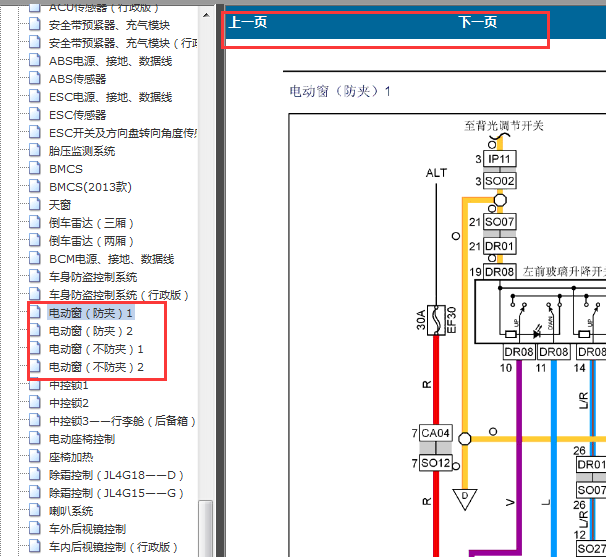606x557 pixels.
Task: Click page icon beside 电动窗（防夹）2
Action: (35, 330)
